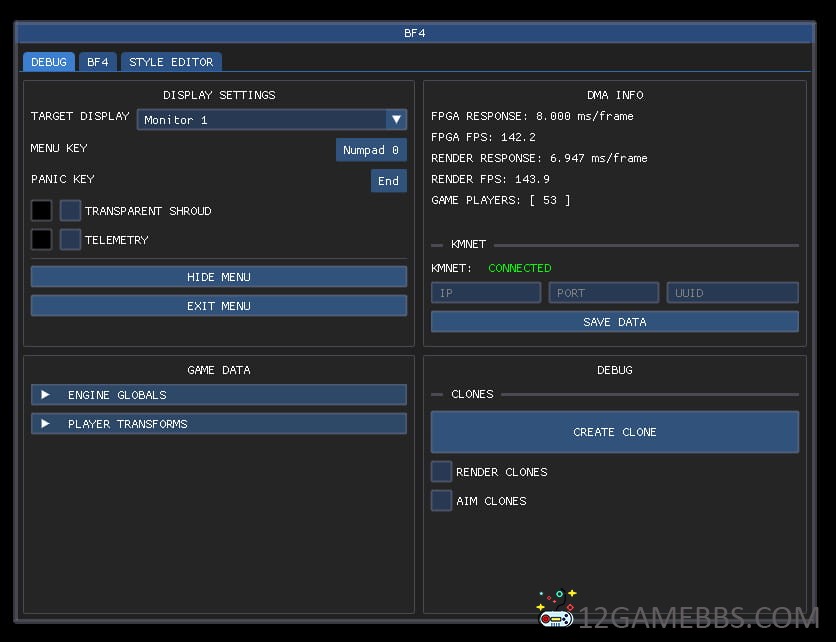The image size is (836, 642).
Task: Change the PANIC KEY End binding
Action: coord(389,181)
